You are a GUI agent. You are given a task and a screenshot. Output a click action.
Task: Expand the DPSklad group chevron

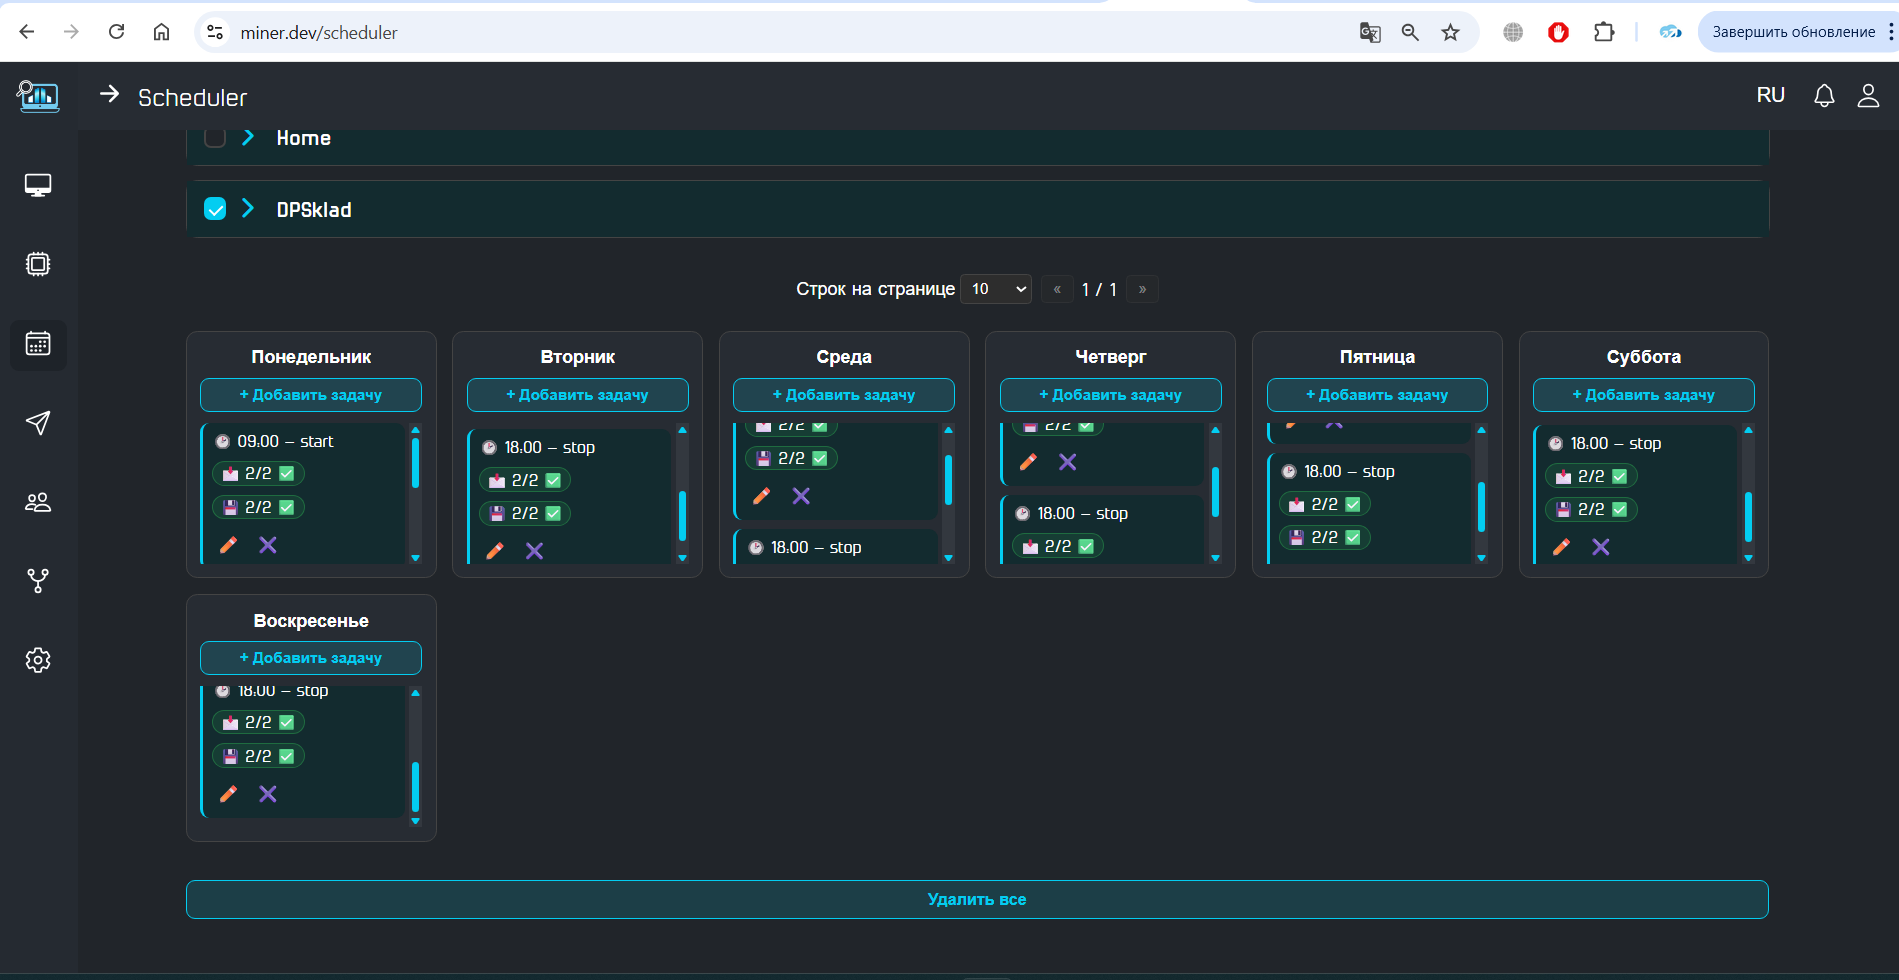coord(248,209)
